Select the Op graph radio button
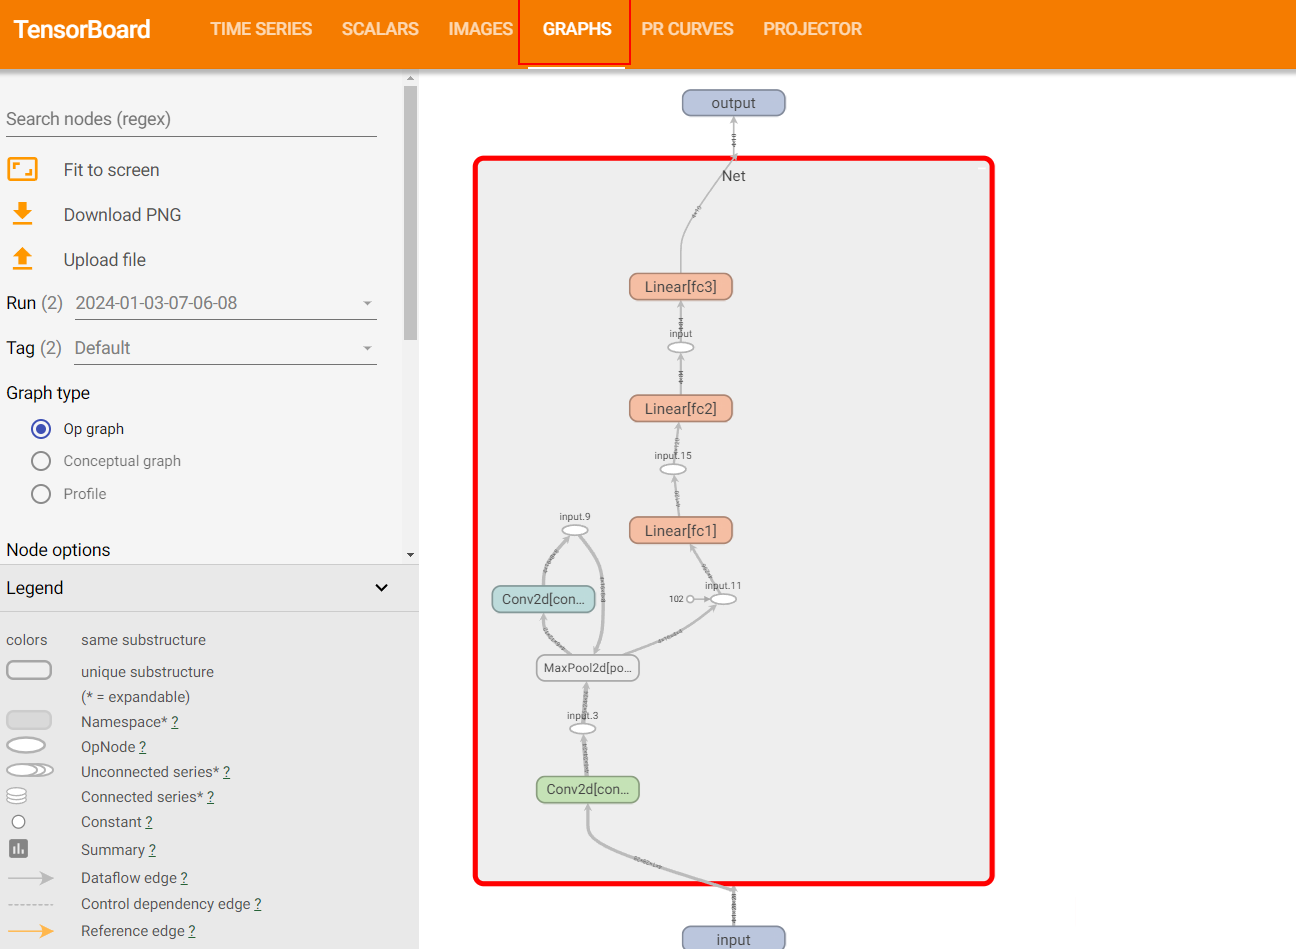This screenshot has width=1296, height=949. coord(40,428)
